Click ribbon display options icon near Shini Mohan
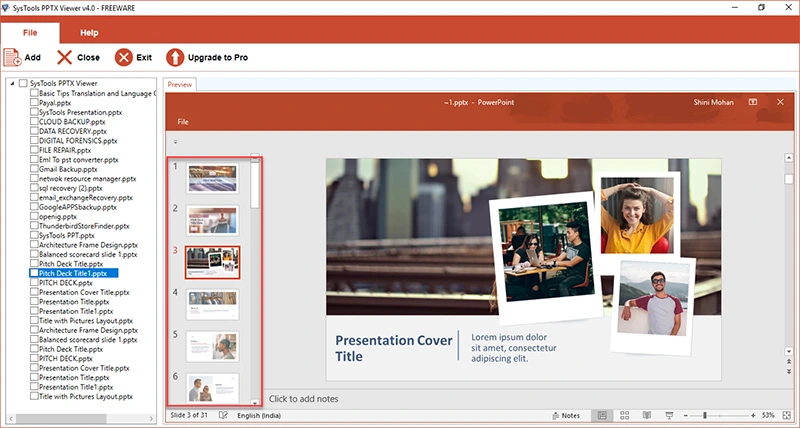800x428 pixels. (x=753, y=102)
